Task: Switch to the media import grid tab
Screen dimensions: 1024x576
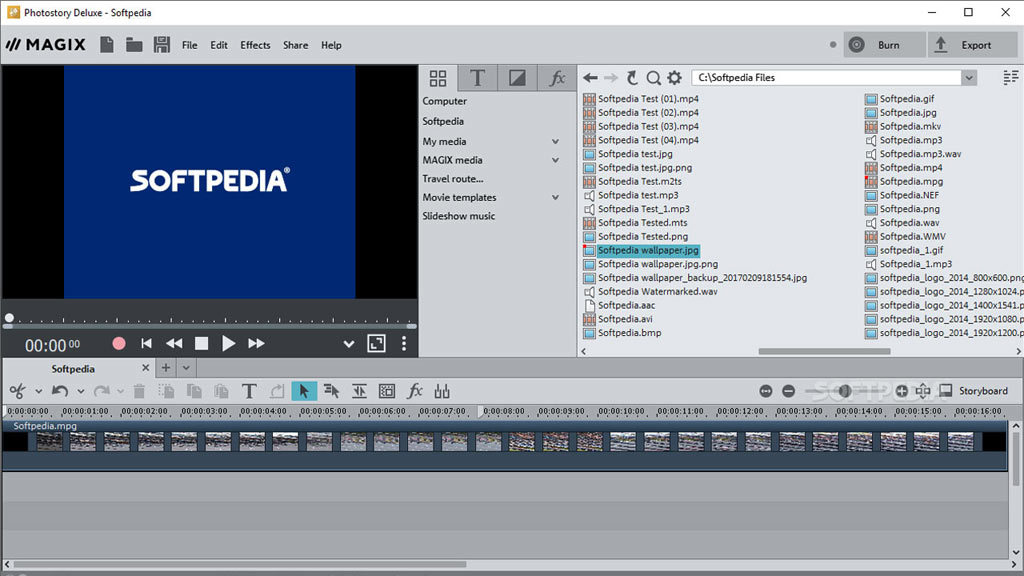Action: coord(438,78)
